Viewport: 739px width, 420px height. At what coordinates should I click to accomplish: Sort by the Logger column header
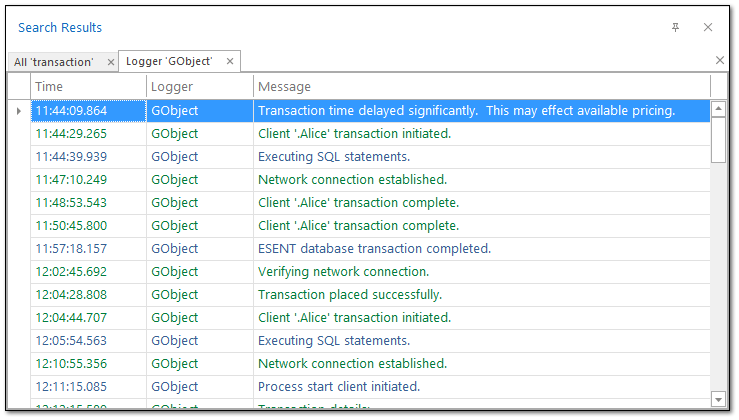200,87
